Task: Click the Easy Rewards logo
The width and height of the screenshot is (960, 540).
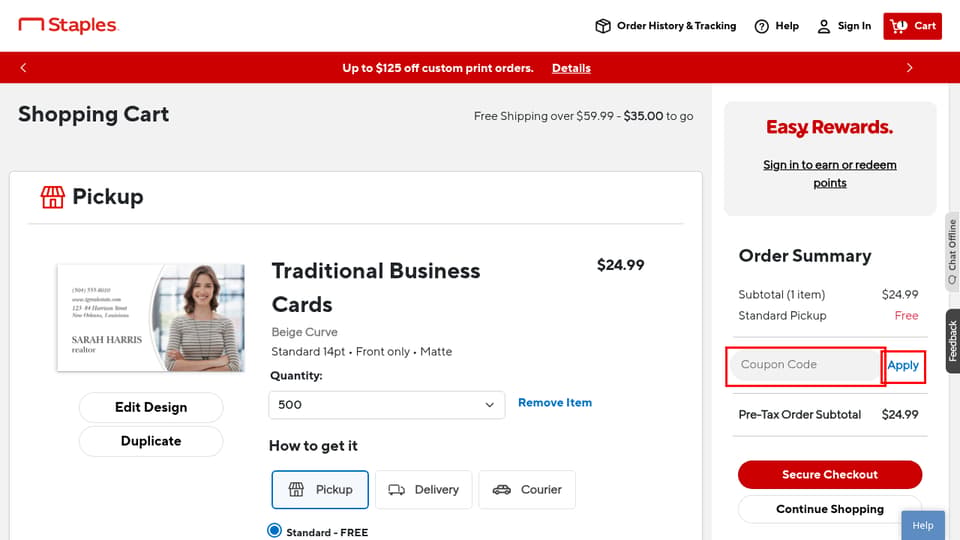Action: pos(830,127)
